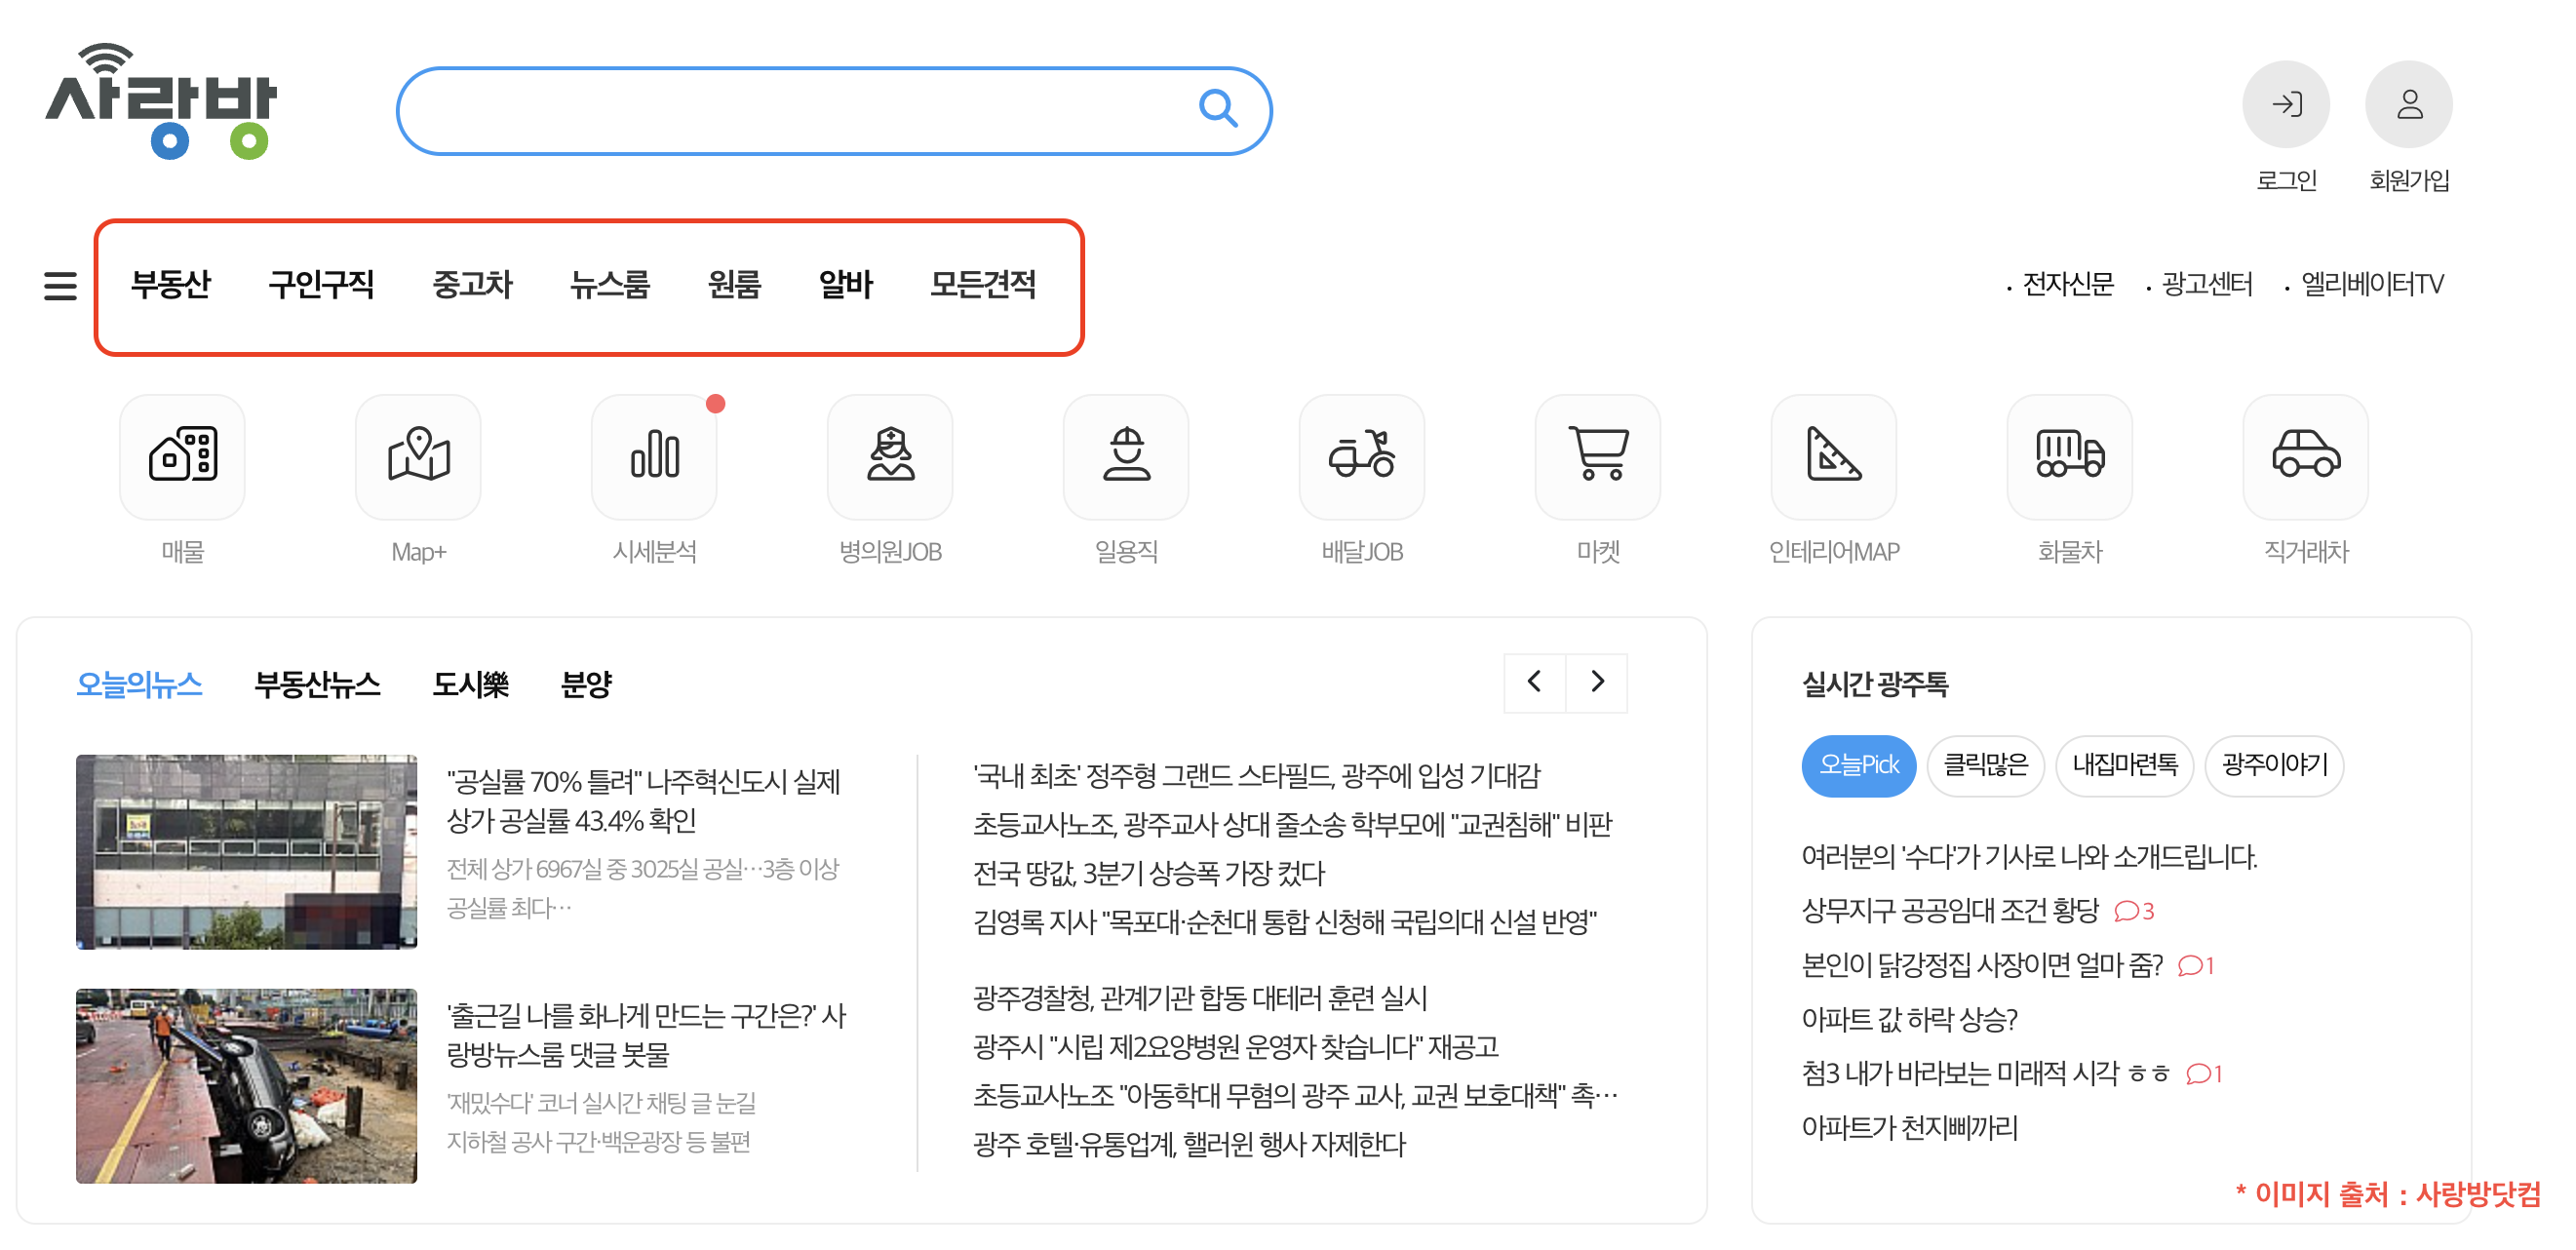The height and width of the screenshot is (1250, 2576).
Task: Open 시세분석 price analysis icon
Action: coord(653,457)
